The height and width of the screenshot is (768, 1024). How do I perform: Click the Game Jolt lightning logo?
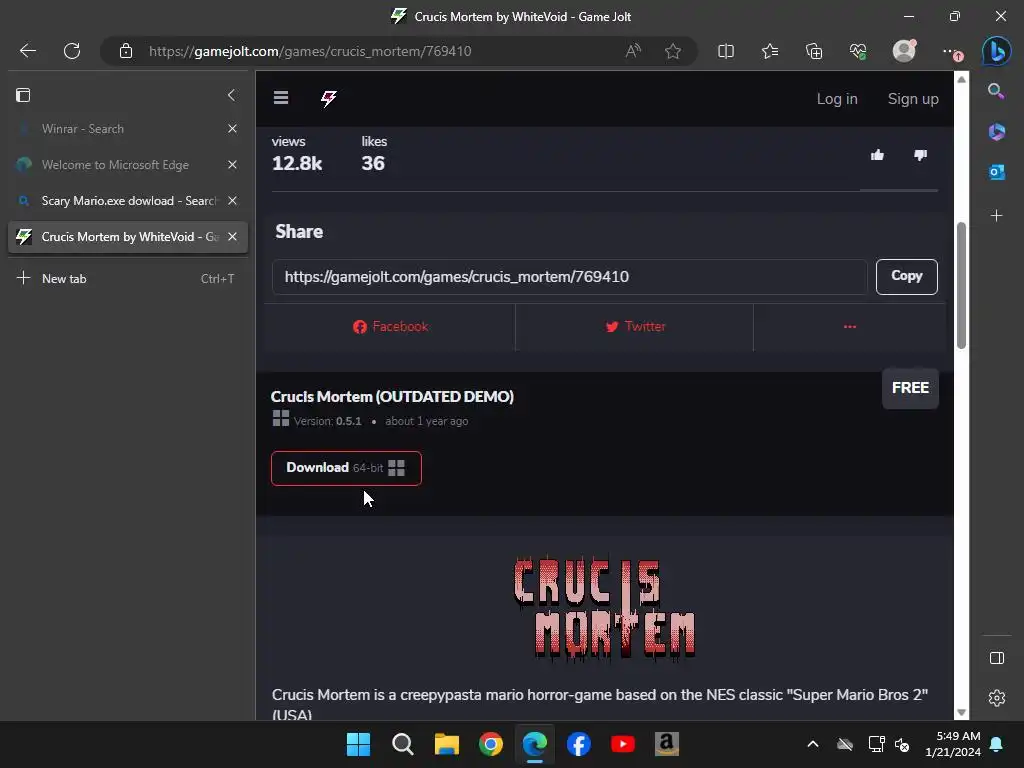pyautogui.click(x=328, y=99)
